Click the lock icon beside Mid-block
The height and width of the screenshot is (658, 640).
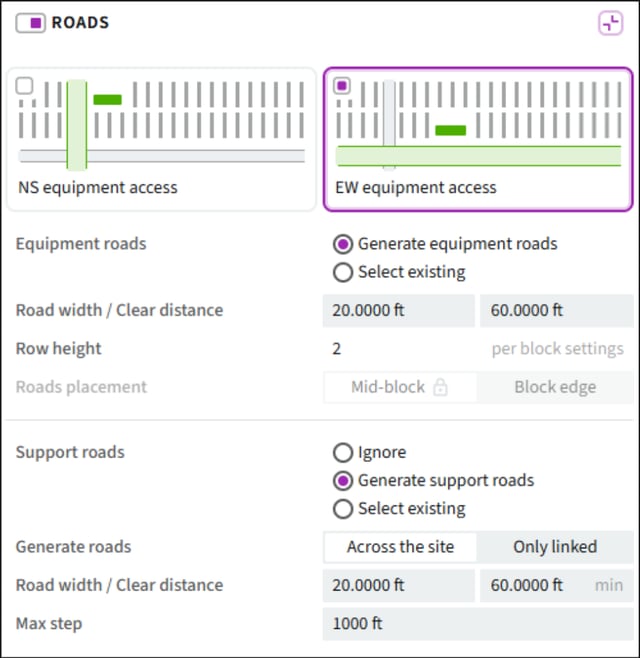440,387
